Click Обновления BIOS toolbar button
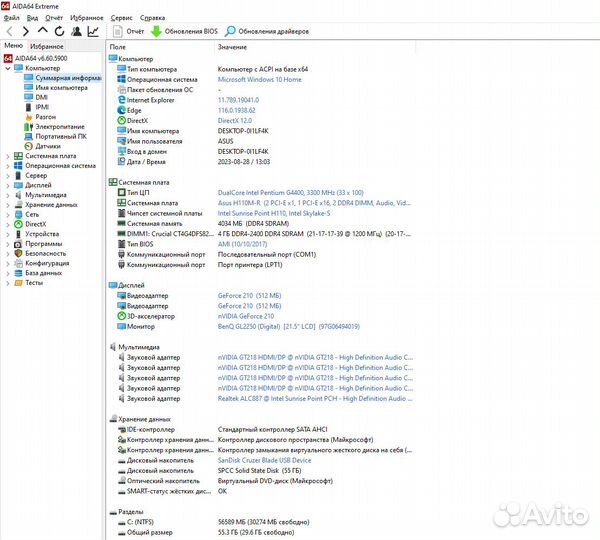This screenshot has height=540, width=600. [184, 31]
